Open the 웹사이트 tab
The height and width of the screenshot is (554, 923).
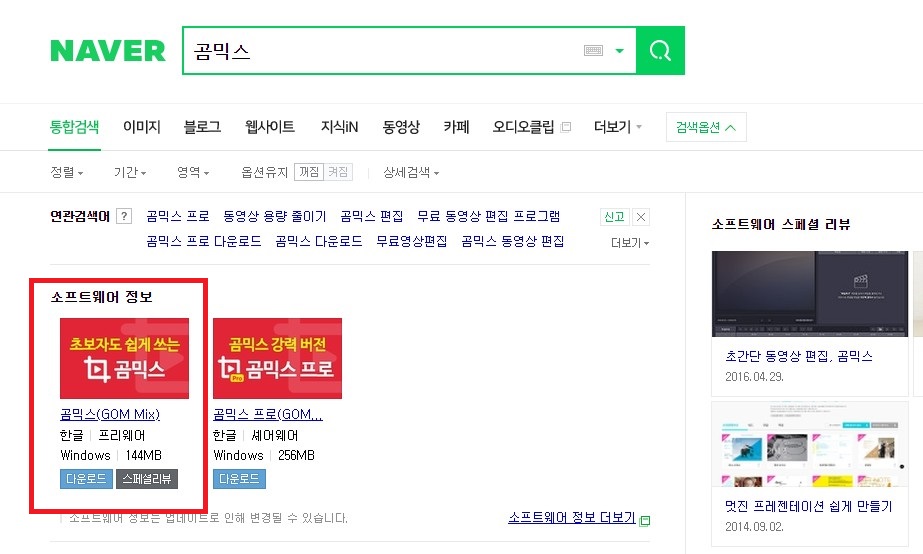click(270, 127)
